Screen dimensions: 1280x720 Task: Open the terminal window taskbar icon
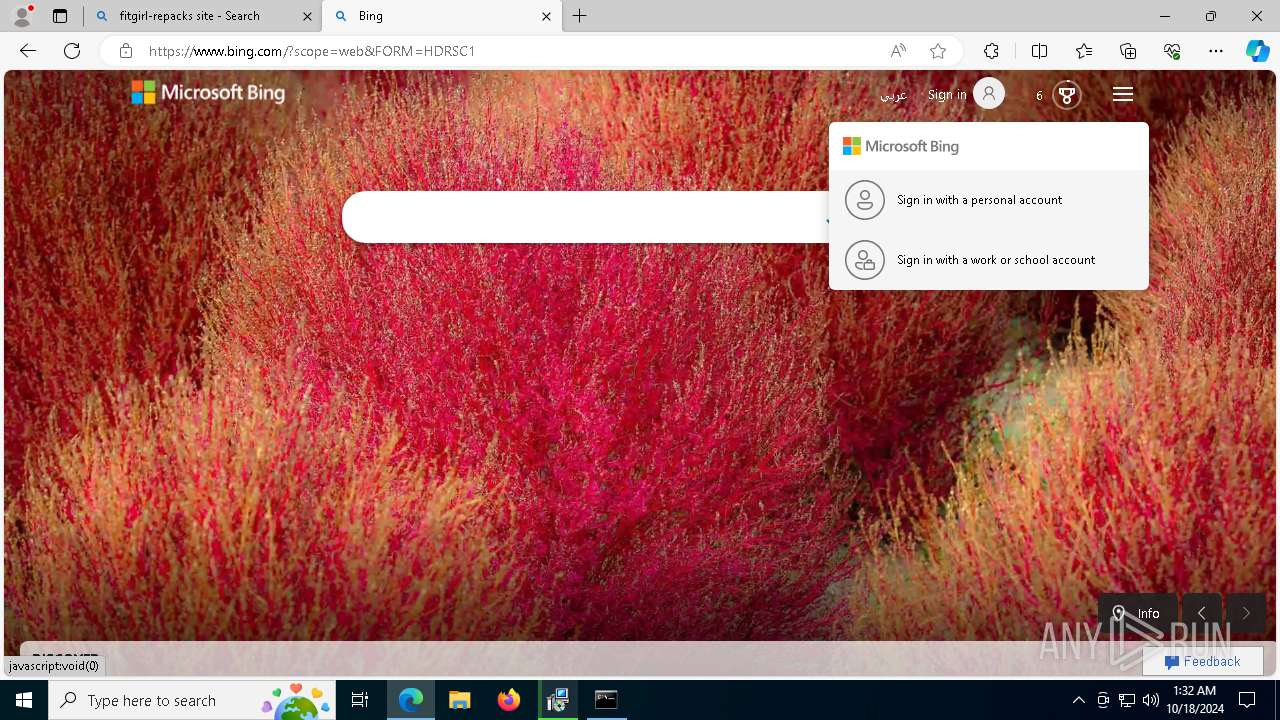(606, 700)
